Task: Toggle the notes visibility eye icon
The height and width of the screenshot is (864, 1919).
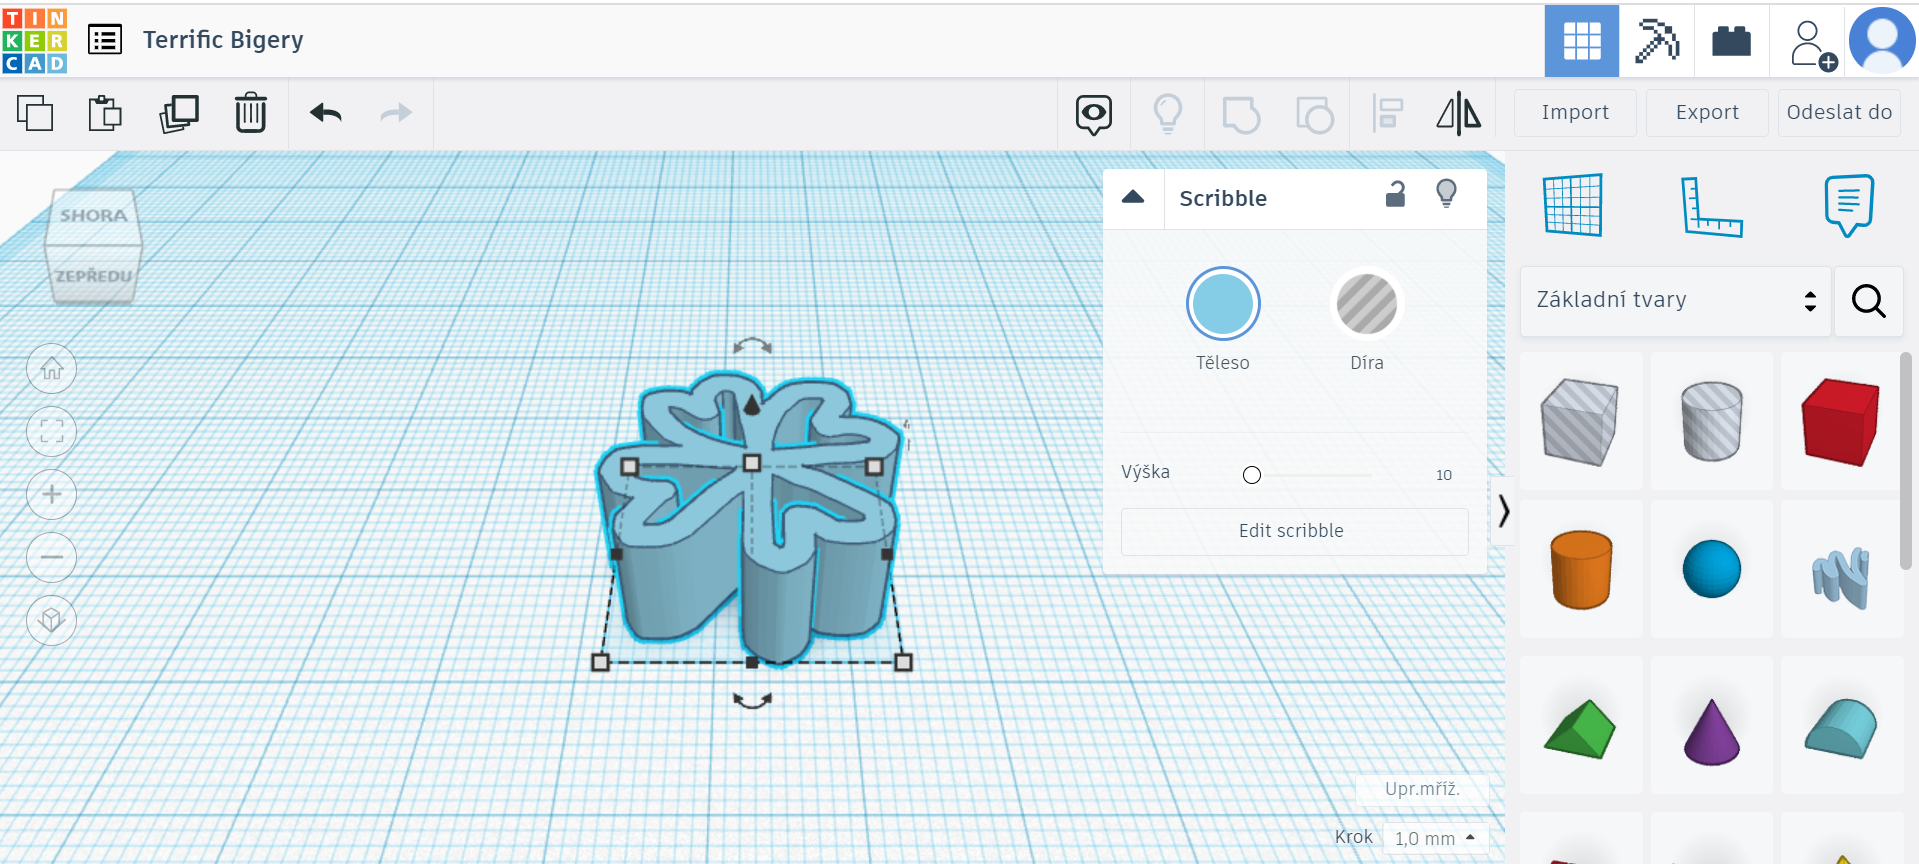Action: point(1094,114)
